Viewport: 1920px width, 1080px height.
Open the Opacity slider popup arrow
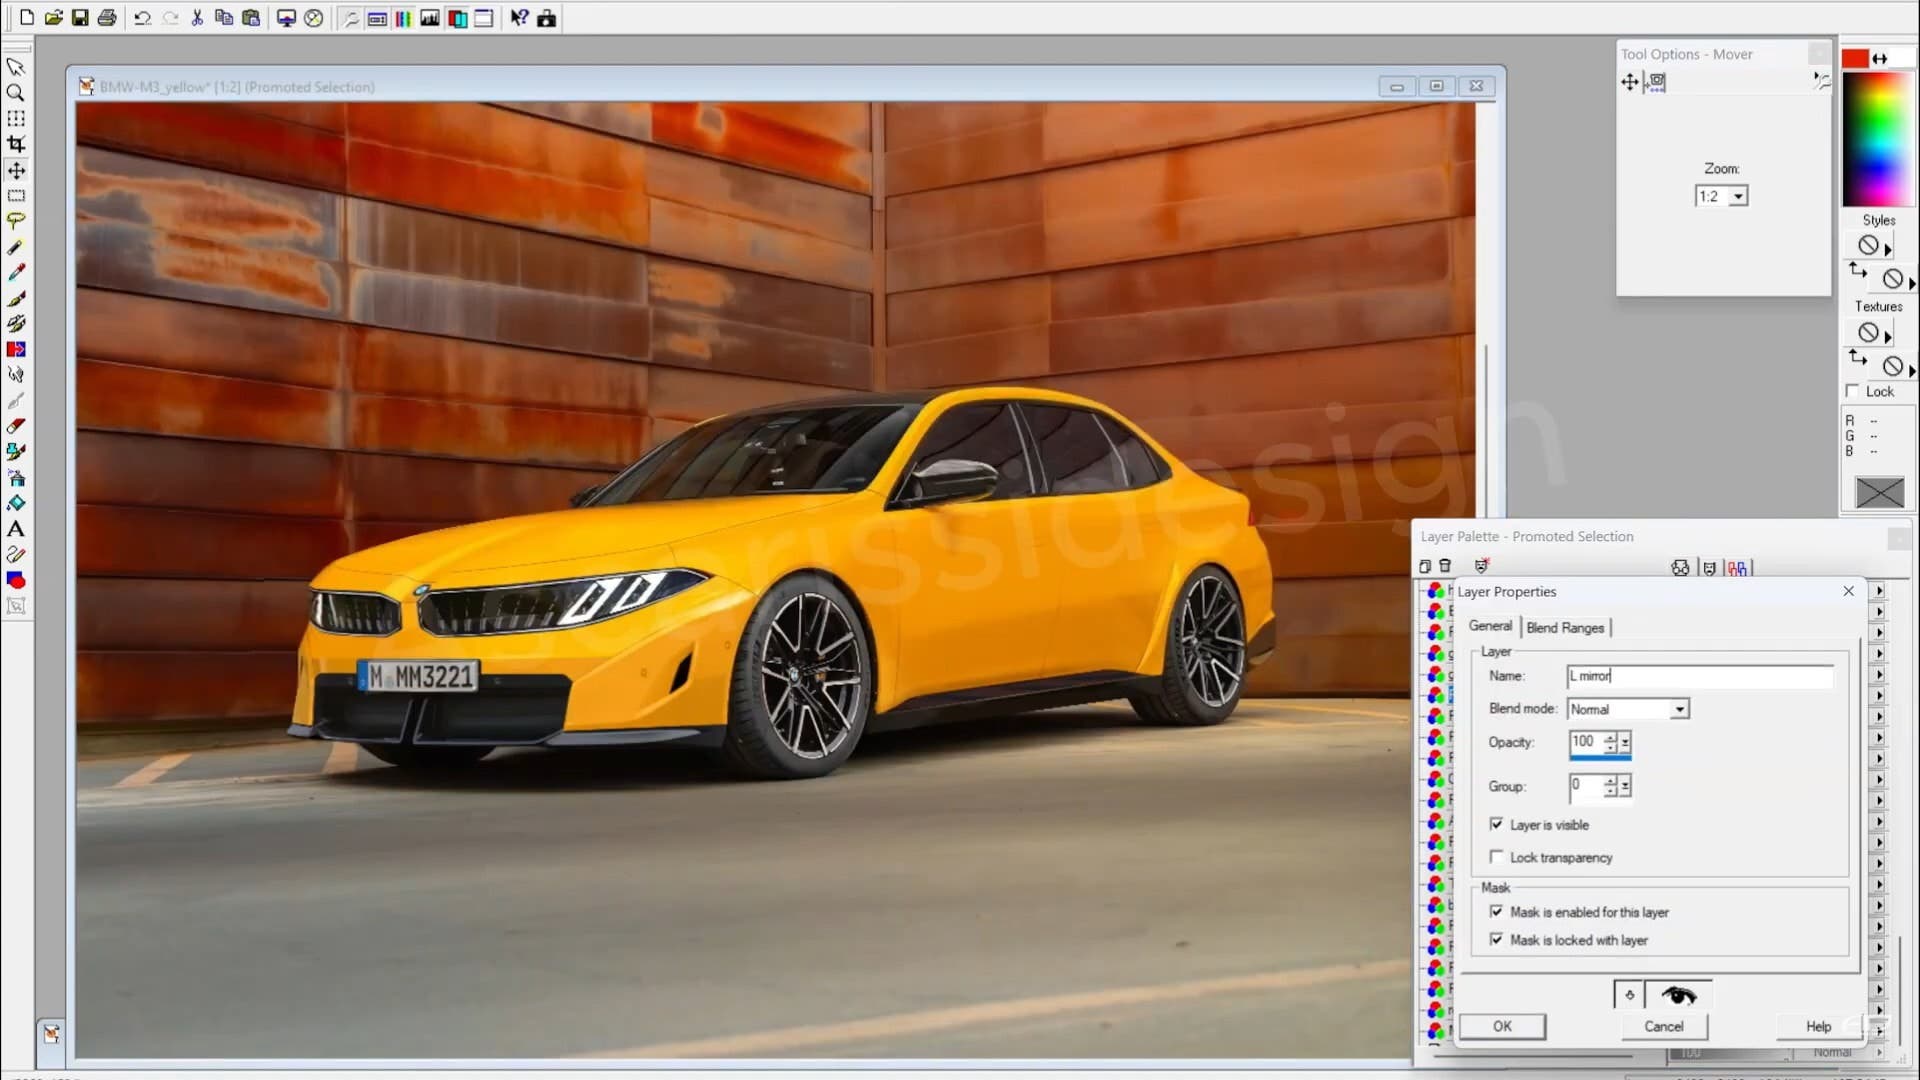tap(1625, 742)
